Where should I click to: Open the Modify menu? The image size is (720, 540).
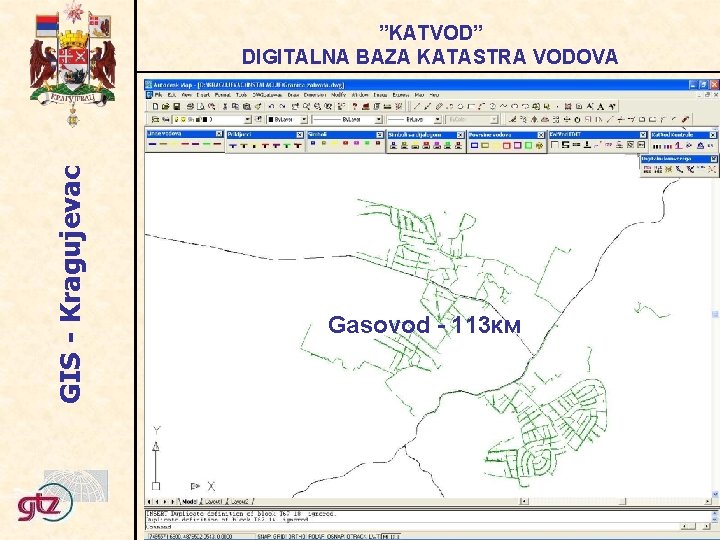point(338,95)
